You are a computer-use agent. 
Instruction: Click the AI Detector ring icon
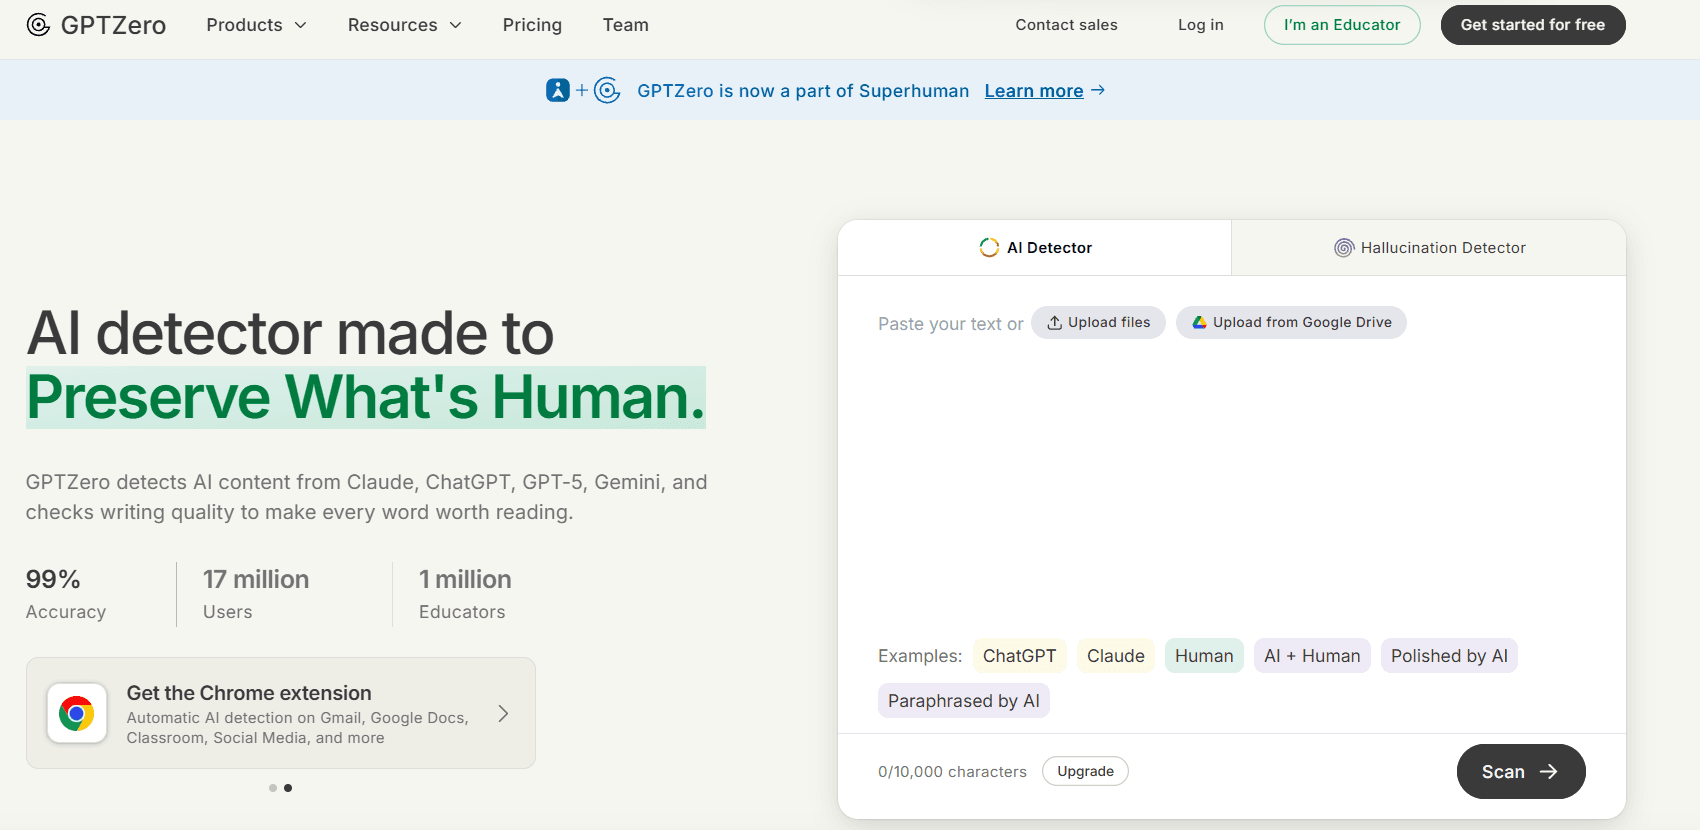989,248
